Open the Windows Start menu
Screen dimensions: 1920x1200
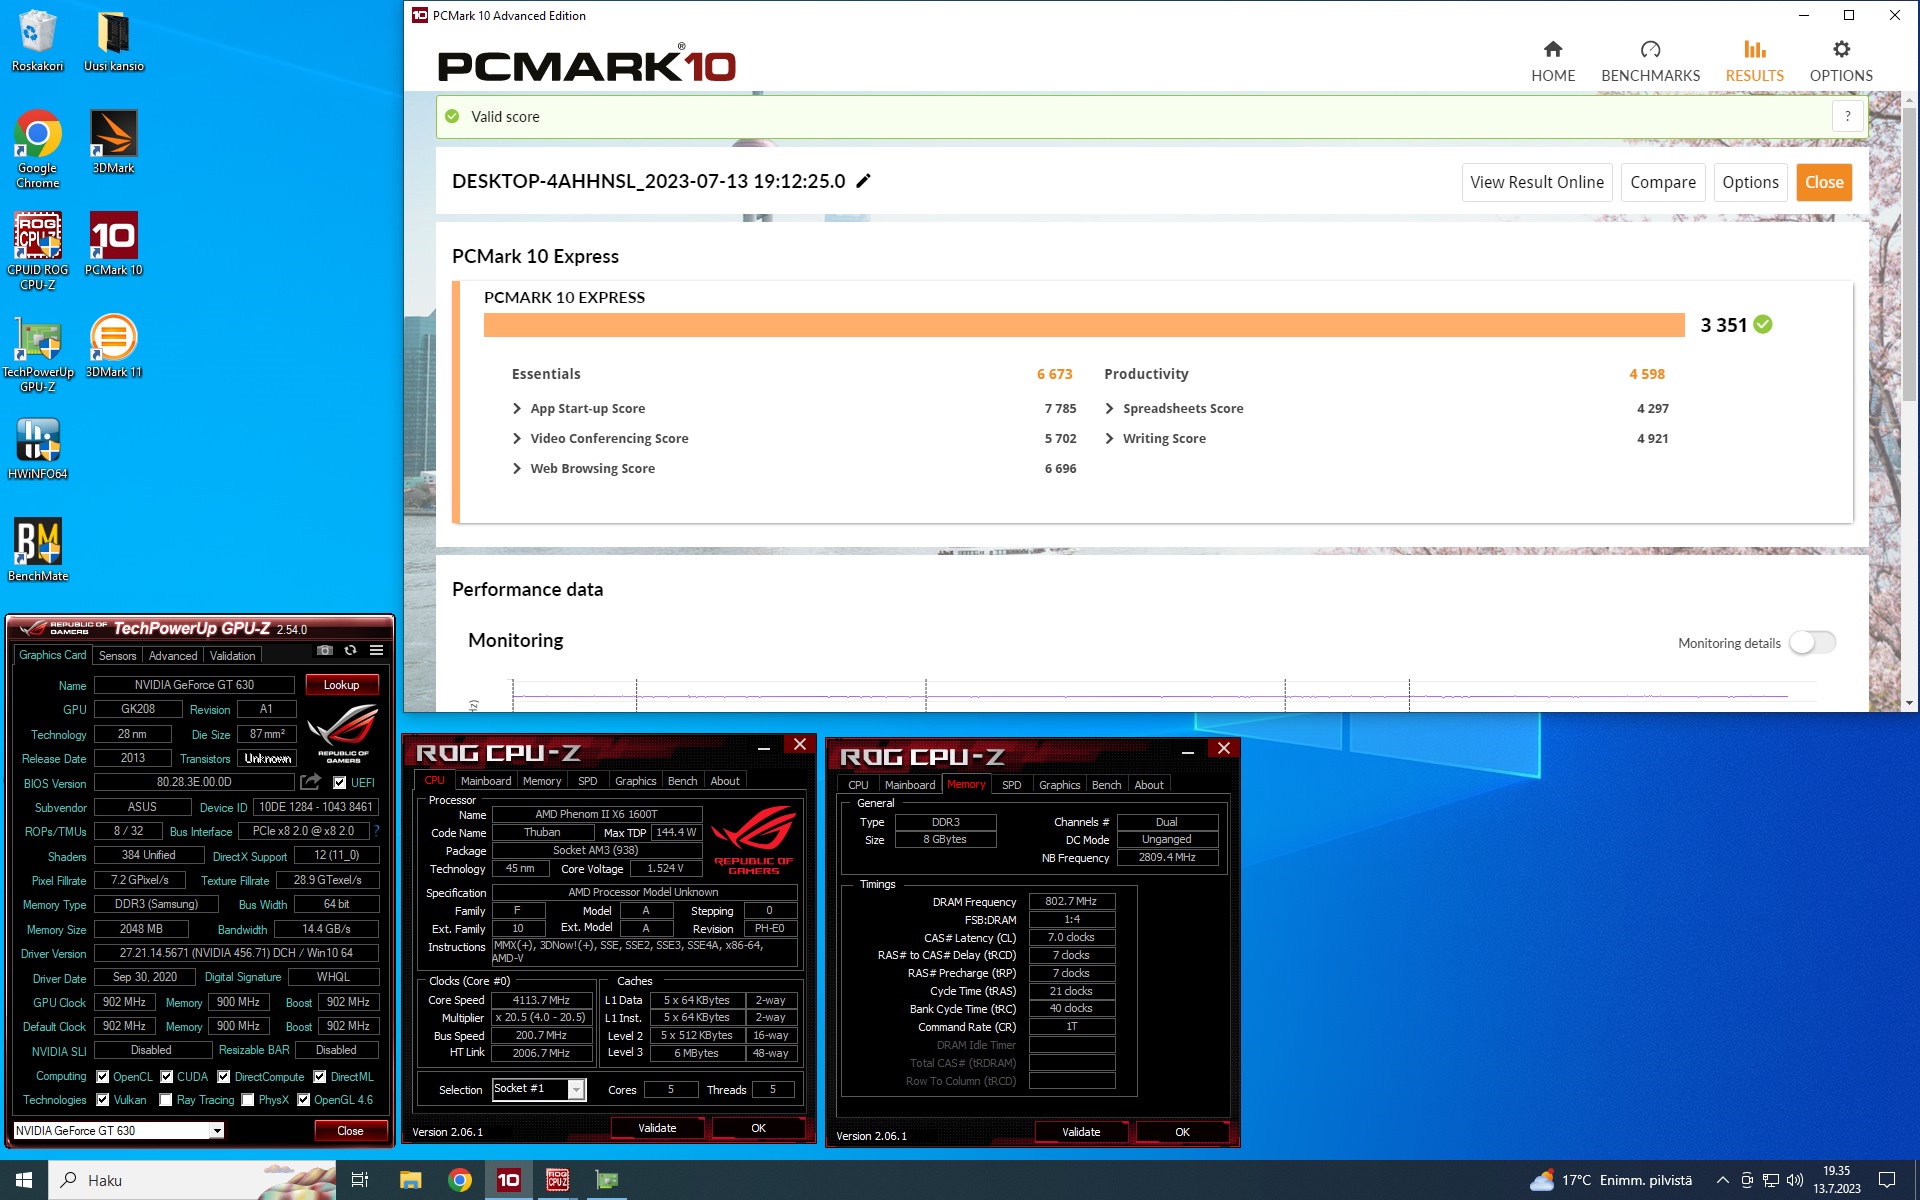pyautogui.click(x=24, y=1180)
